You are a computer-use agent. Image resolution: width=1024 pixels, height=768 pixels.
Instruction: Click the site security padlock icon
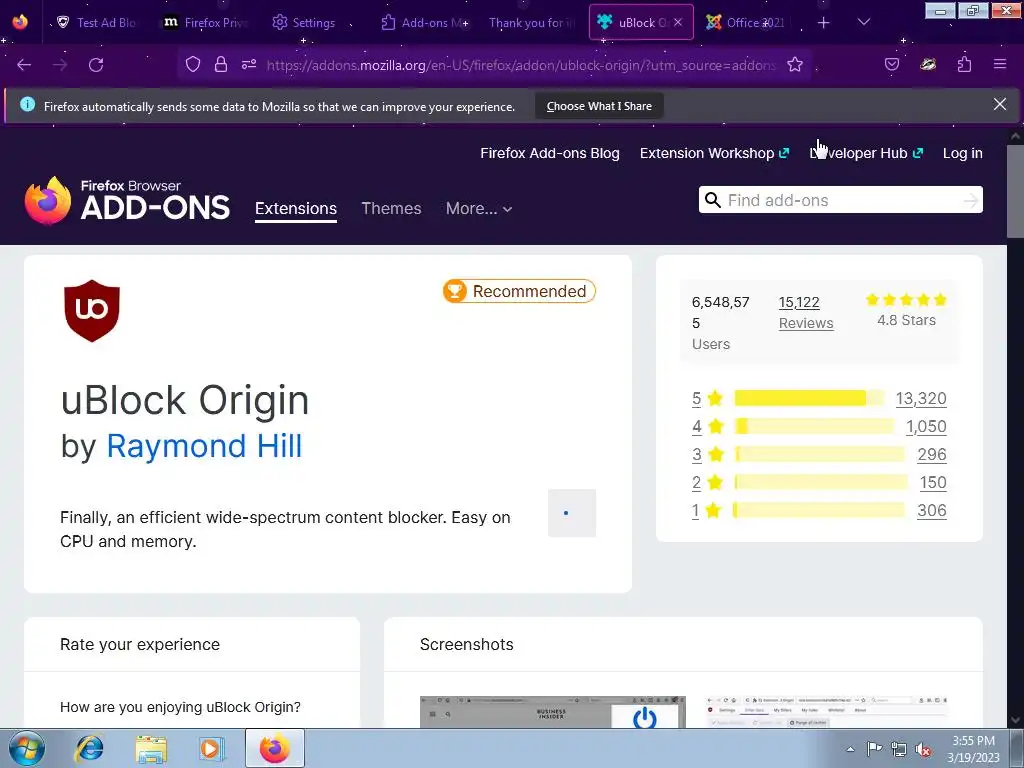[221, 64]
